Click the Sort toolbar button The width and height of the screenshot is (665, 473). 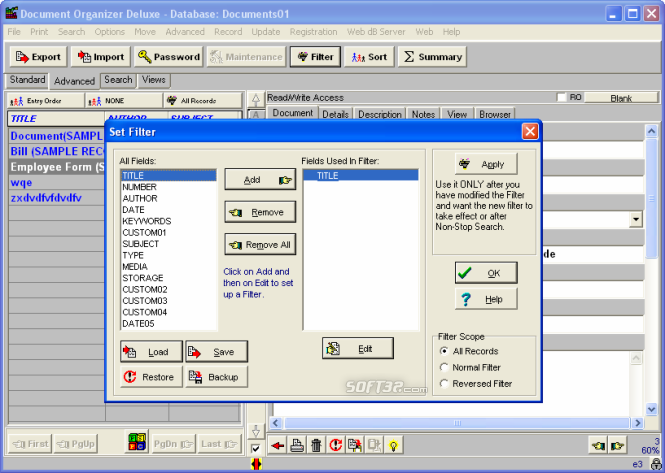(369, 57)
